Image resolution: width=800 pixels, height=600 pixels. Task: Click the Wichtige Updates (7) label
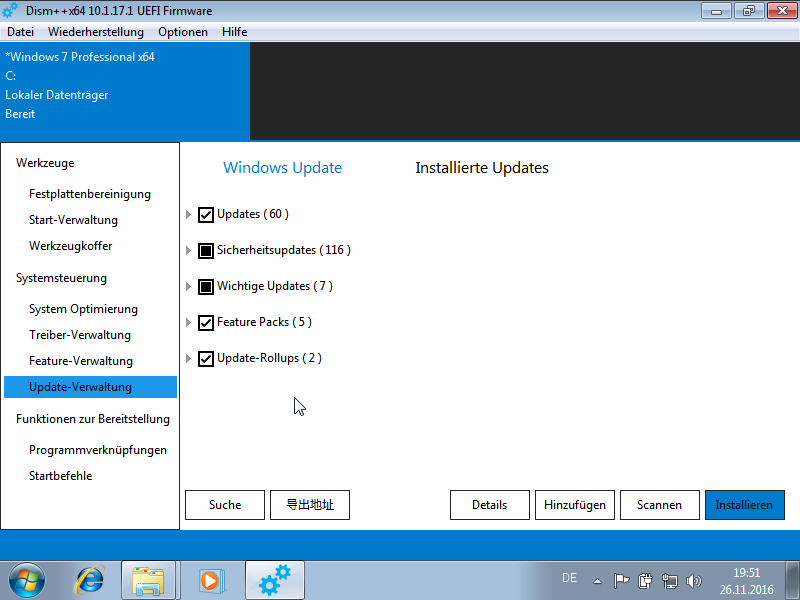pyautogui.click(x=274, y=286)
